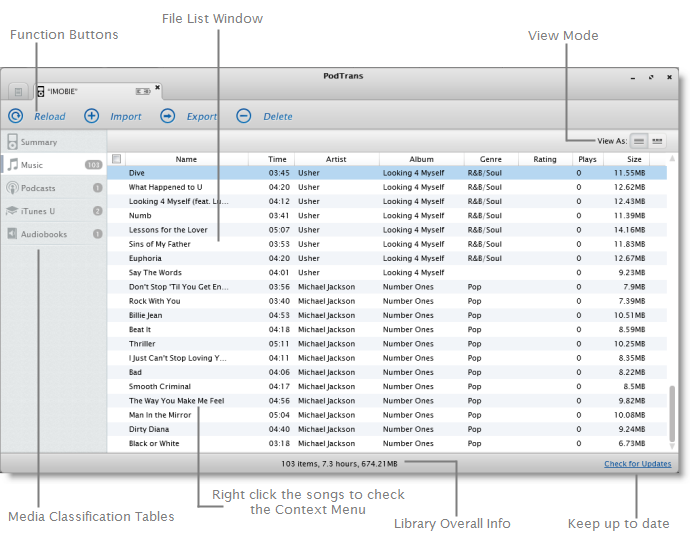690x538 pixels.
Task: Click the Check for Updates link
Action: 637,464
